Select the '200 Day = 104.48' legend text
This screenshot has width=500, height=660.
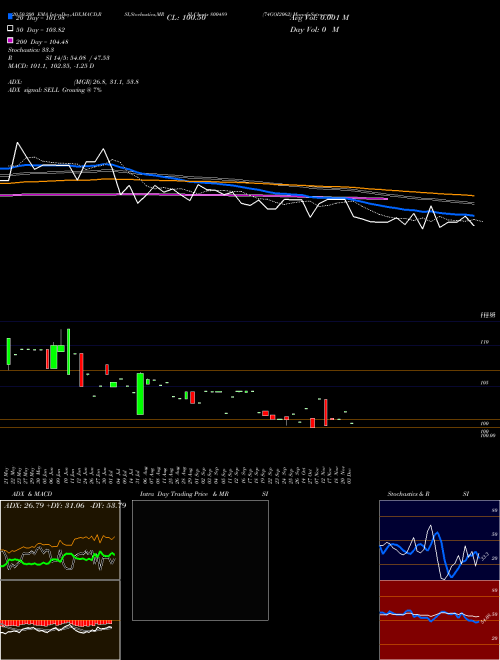[x=42, y=41]
